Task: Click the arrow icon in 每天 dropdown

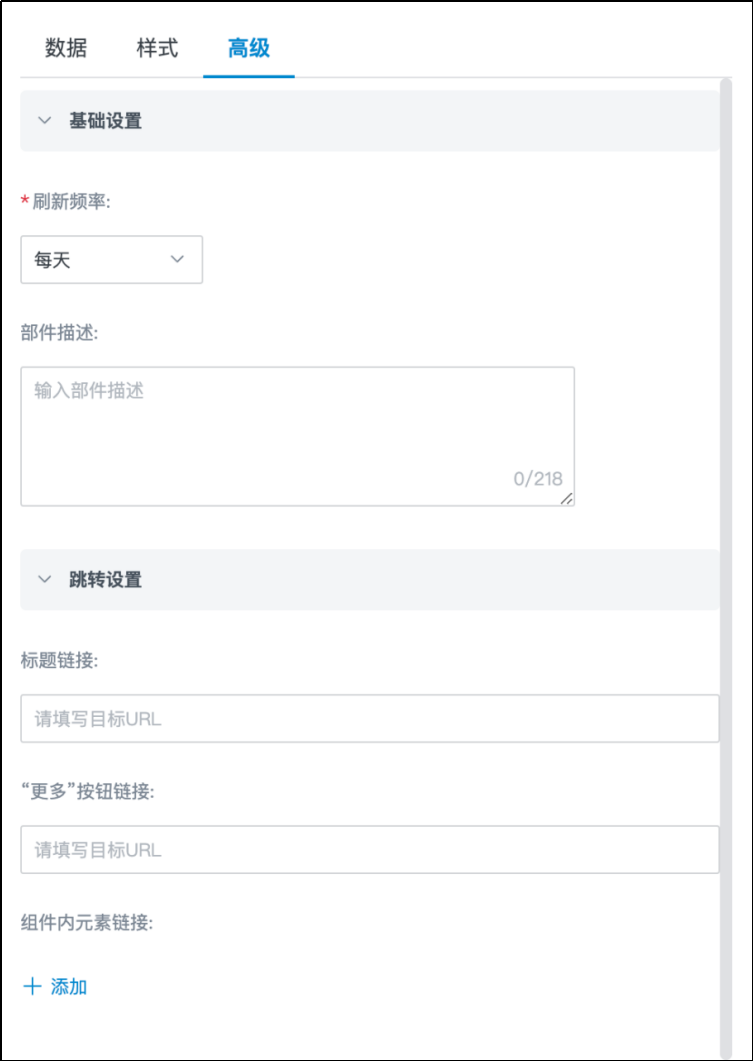Action: [x=178, y=259]
